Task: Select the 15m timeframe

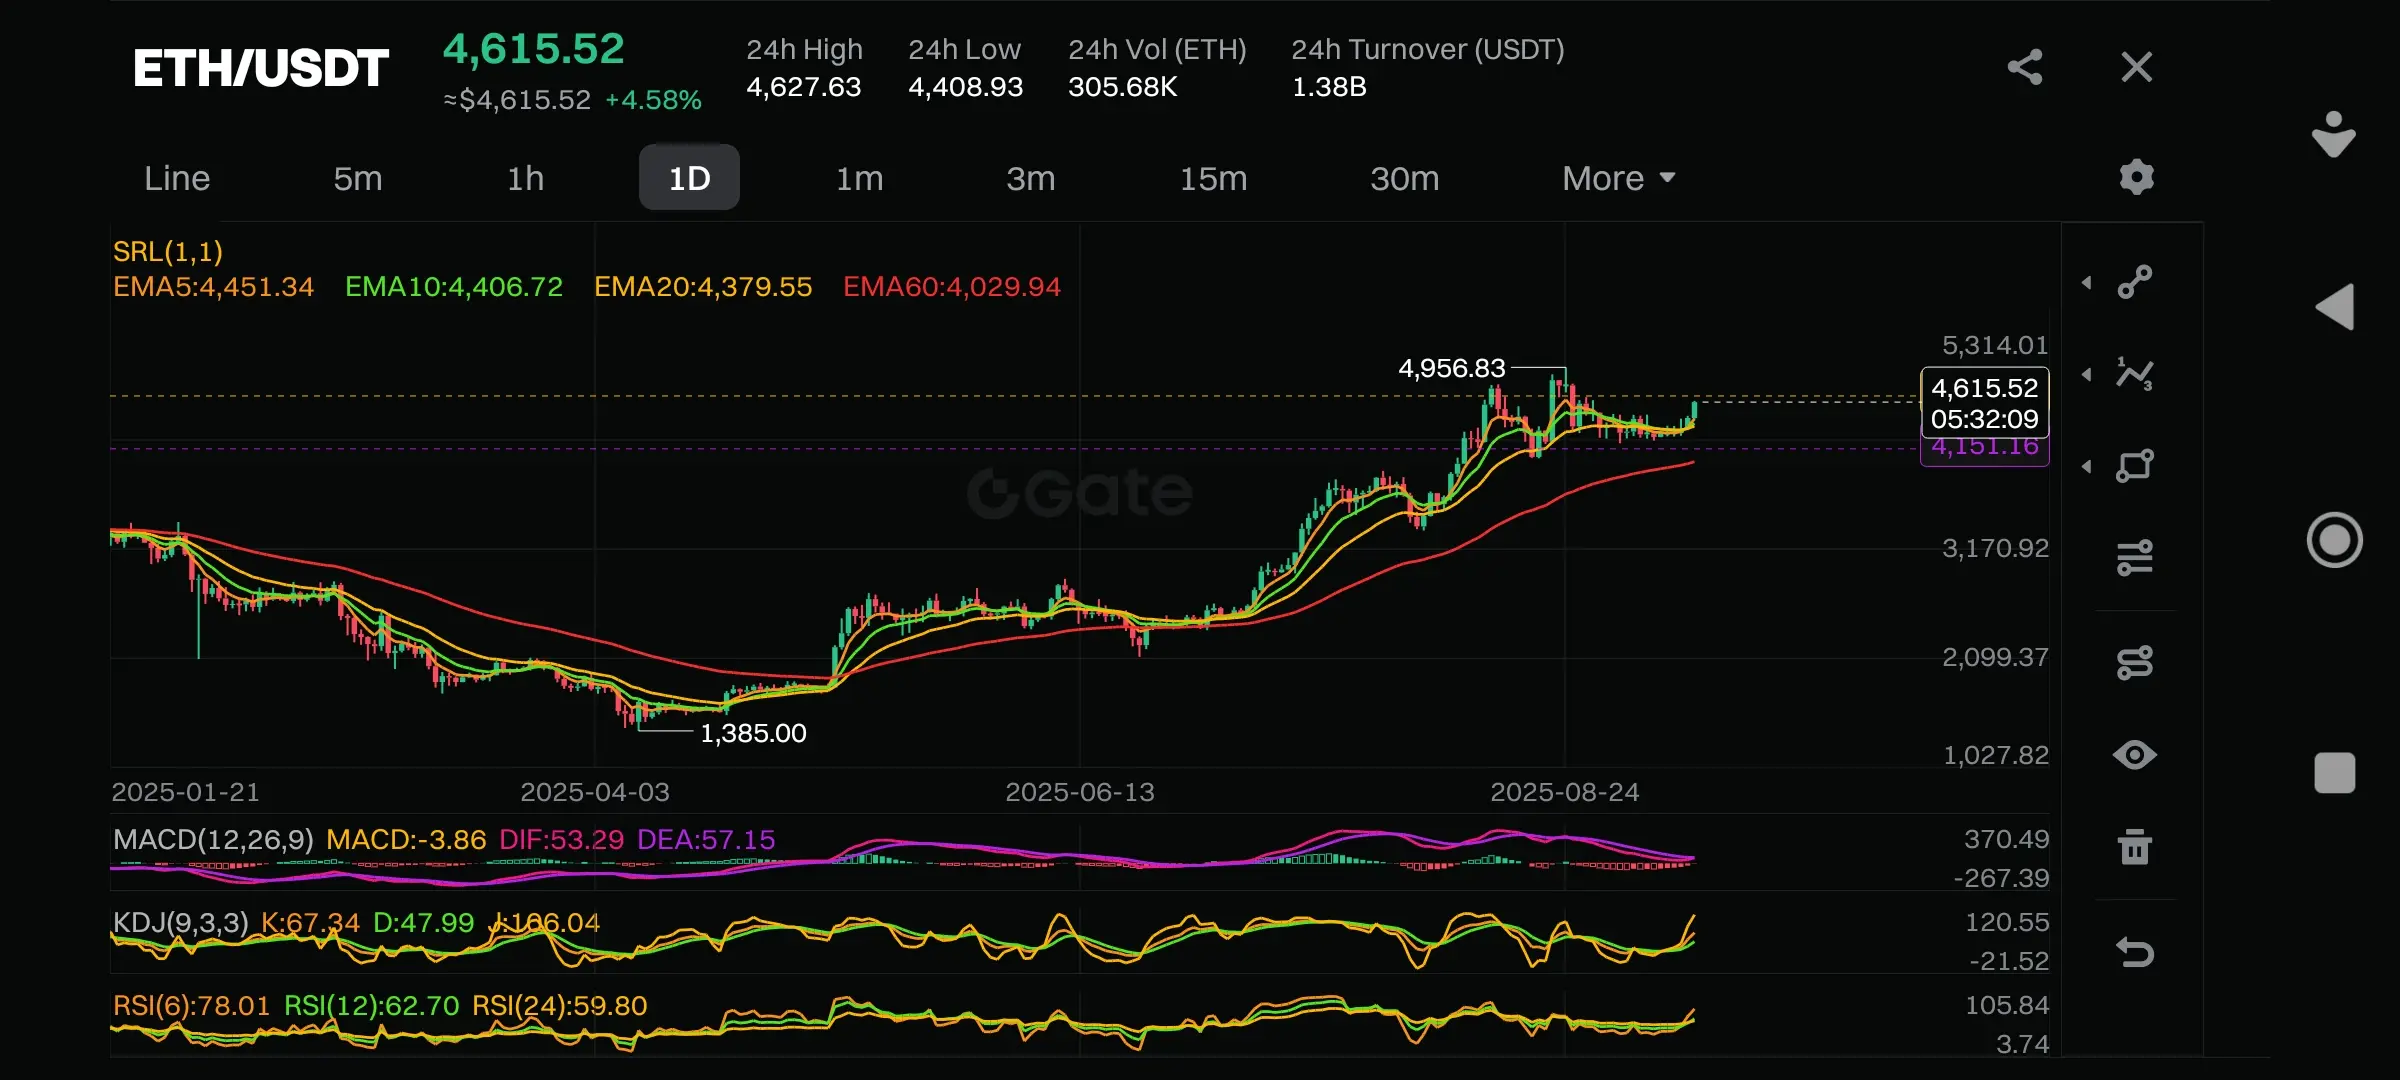Action: [1214, 178]
